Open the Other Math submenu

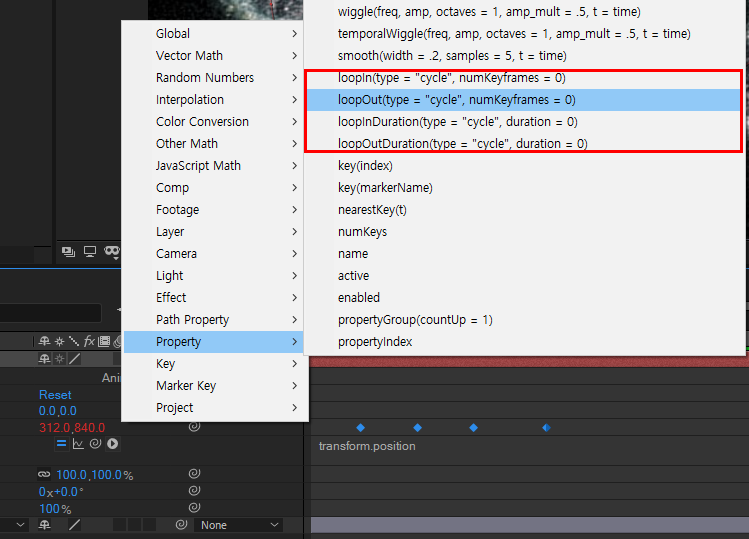[213, 143]
